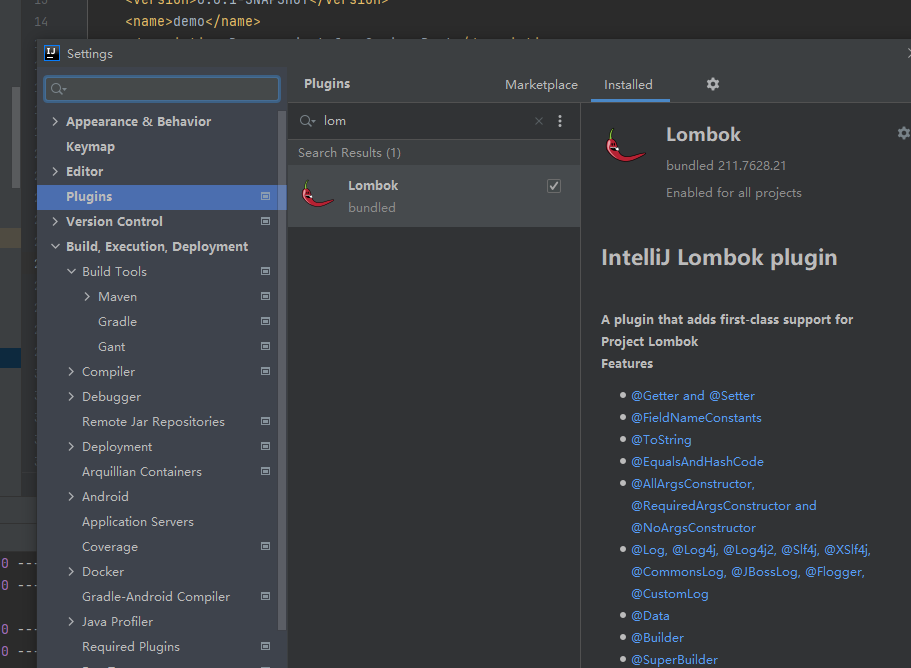The height and width of the screenshot is (668, 911).
Task: Clear the 'lom' plugin search text
Action: click(539, 121)
